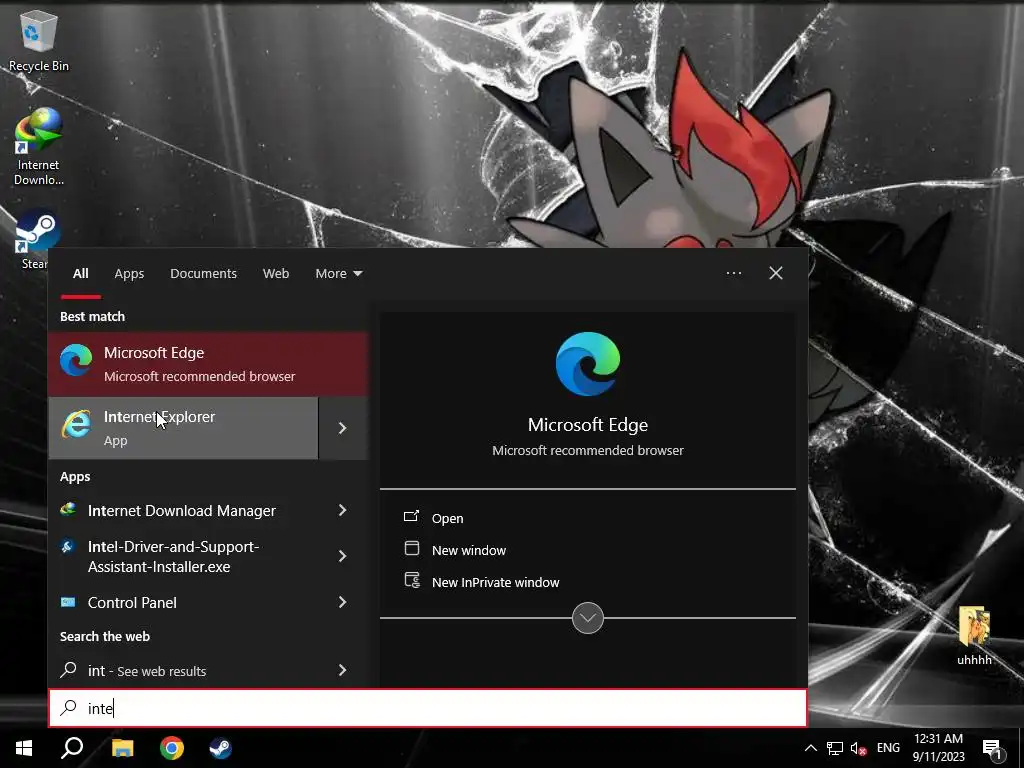Expand the Control Panel result chevron
This screenshot has width=1024, height=768.
342,603
